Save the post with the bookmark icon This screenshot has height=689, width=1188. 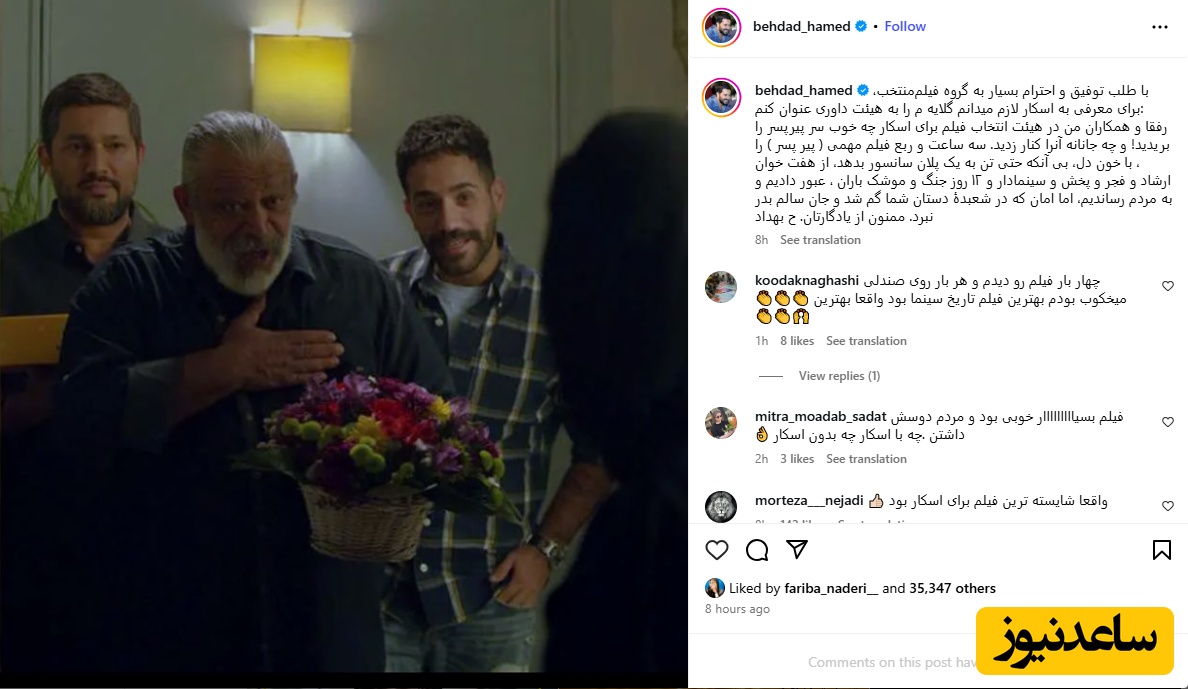(x=1161, y=550)
